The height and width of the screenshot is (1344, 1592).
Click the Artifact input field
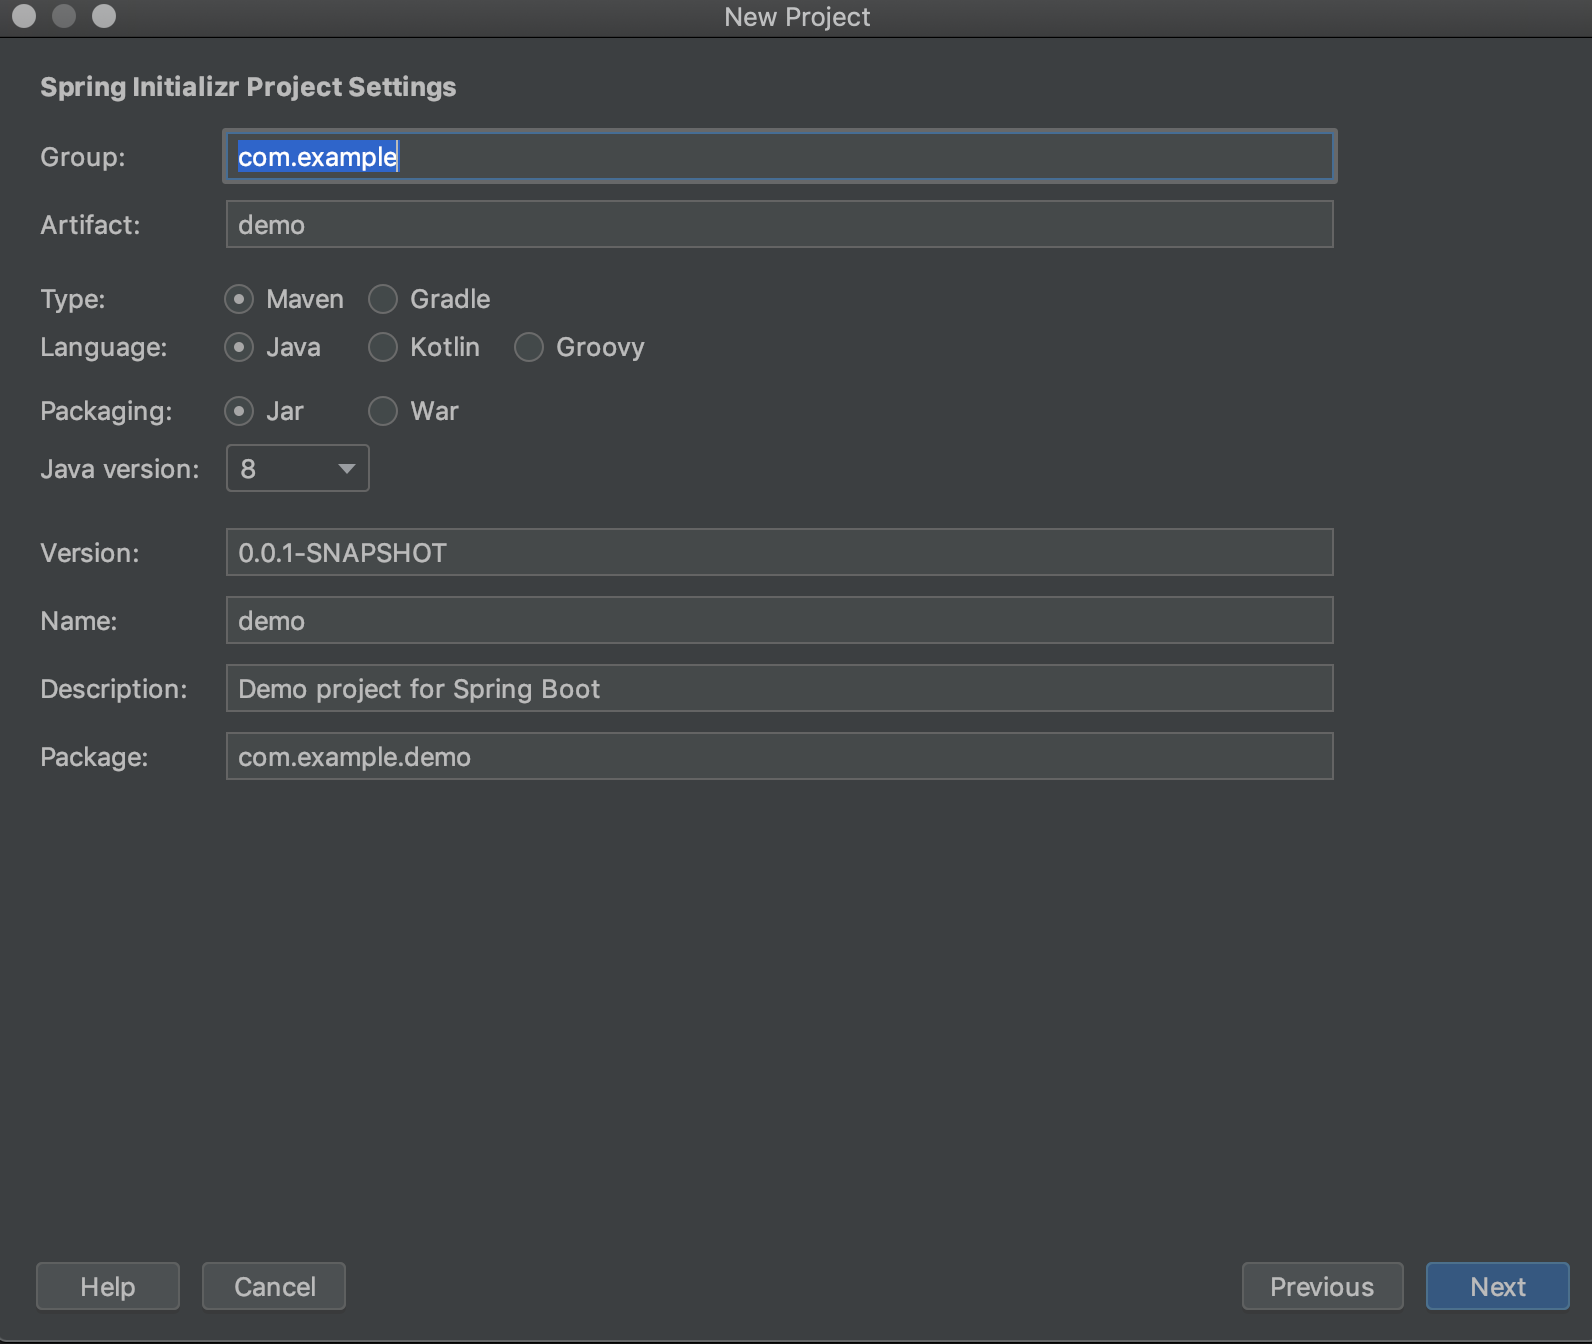780,224
